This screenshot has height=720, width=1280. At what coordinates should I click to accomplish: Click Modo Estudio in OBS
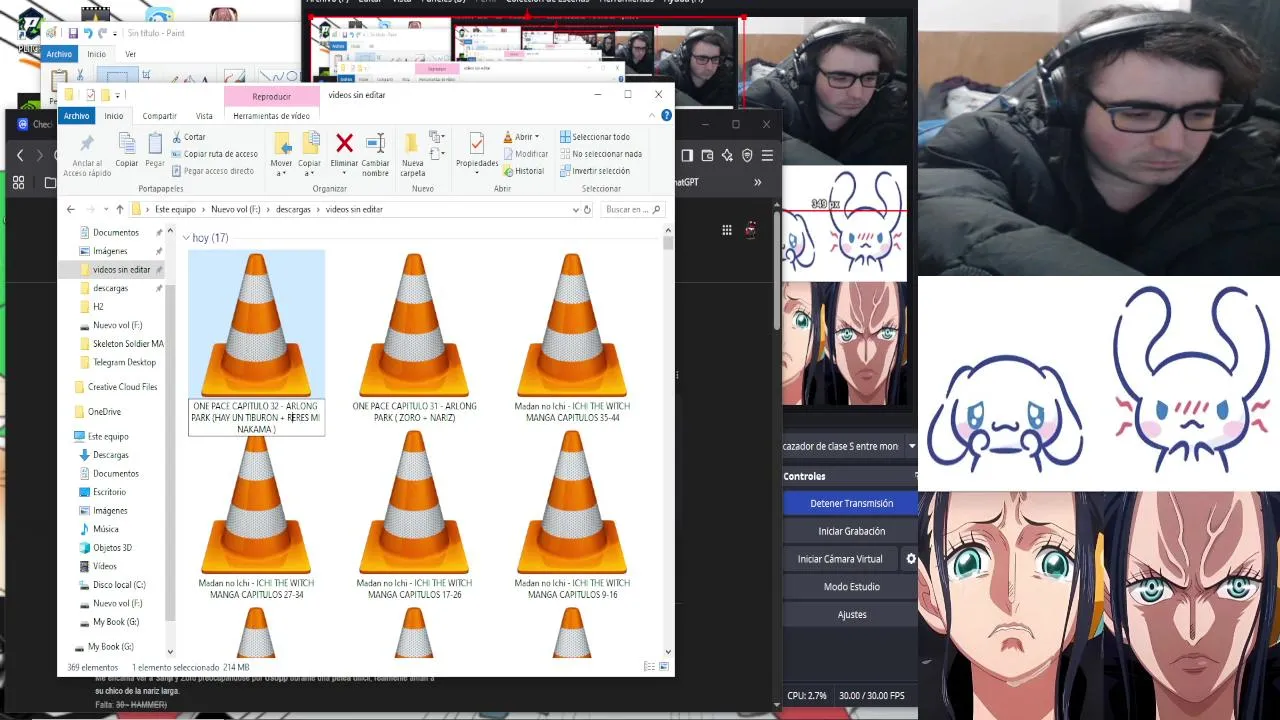coord(851,587)
